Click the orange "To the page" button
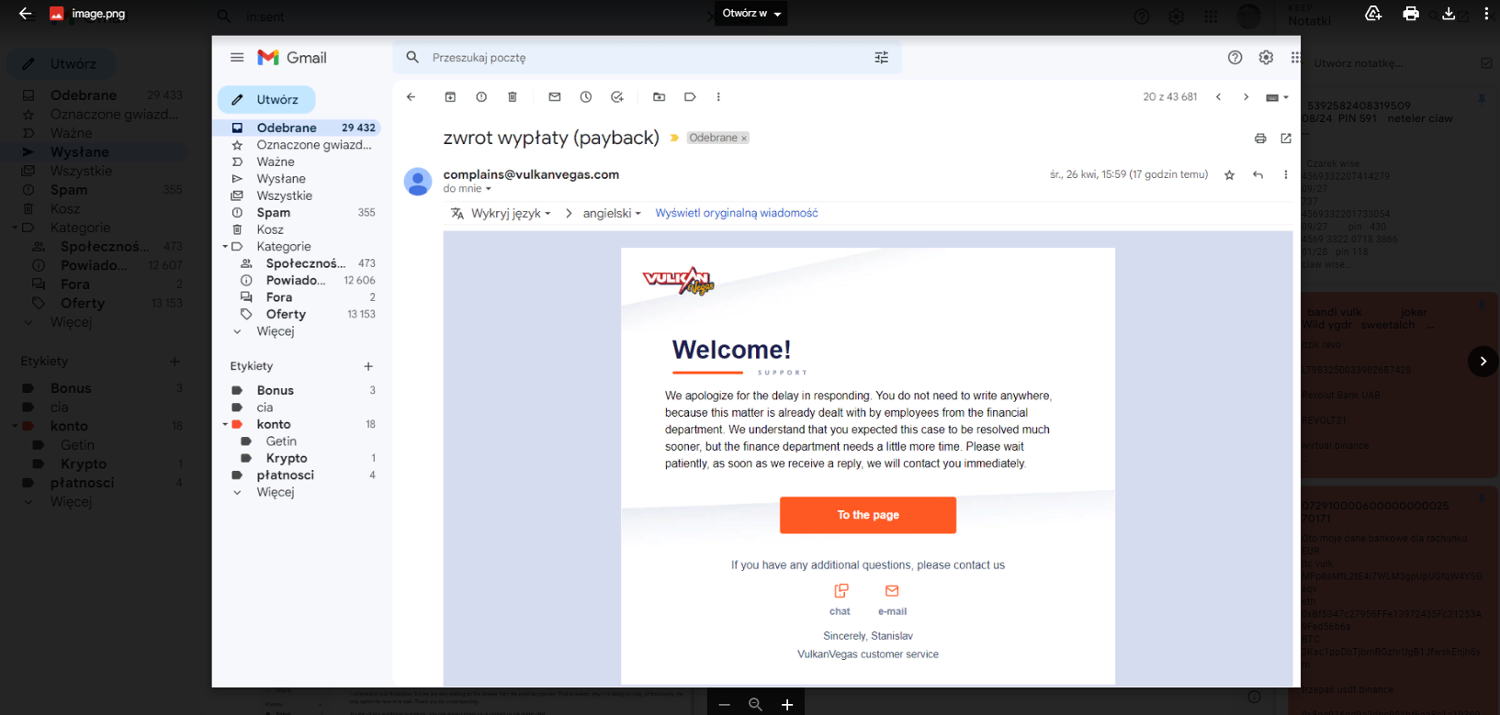 pyautogui.click(x=867, y=515)
